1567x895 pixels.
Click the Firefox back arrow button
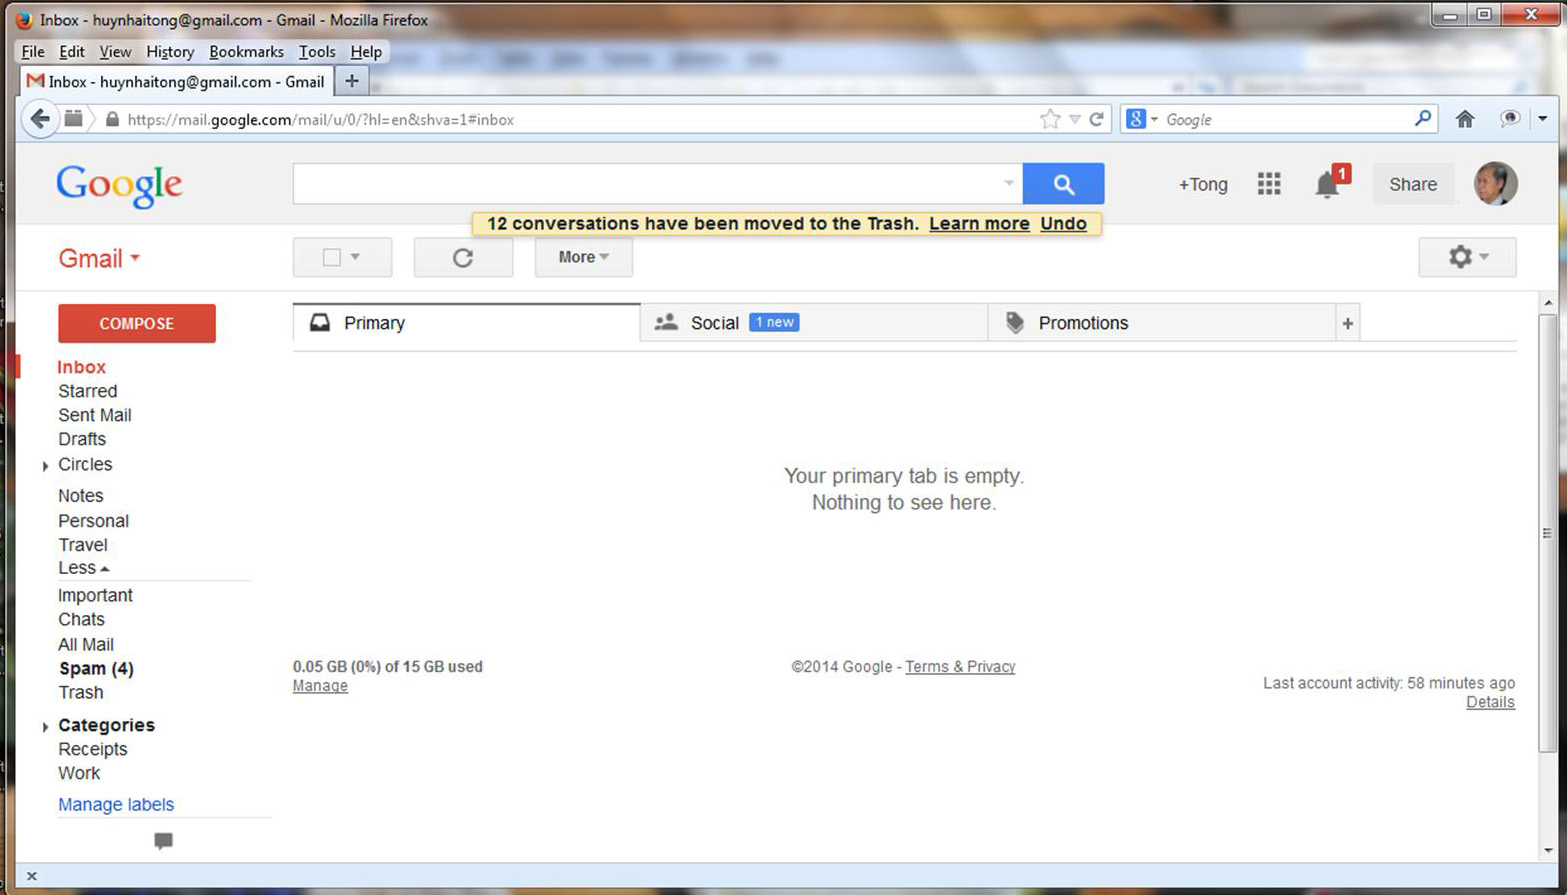(39, 119)
